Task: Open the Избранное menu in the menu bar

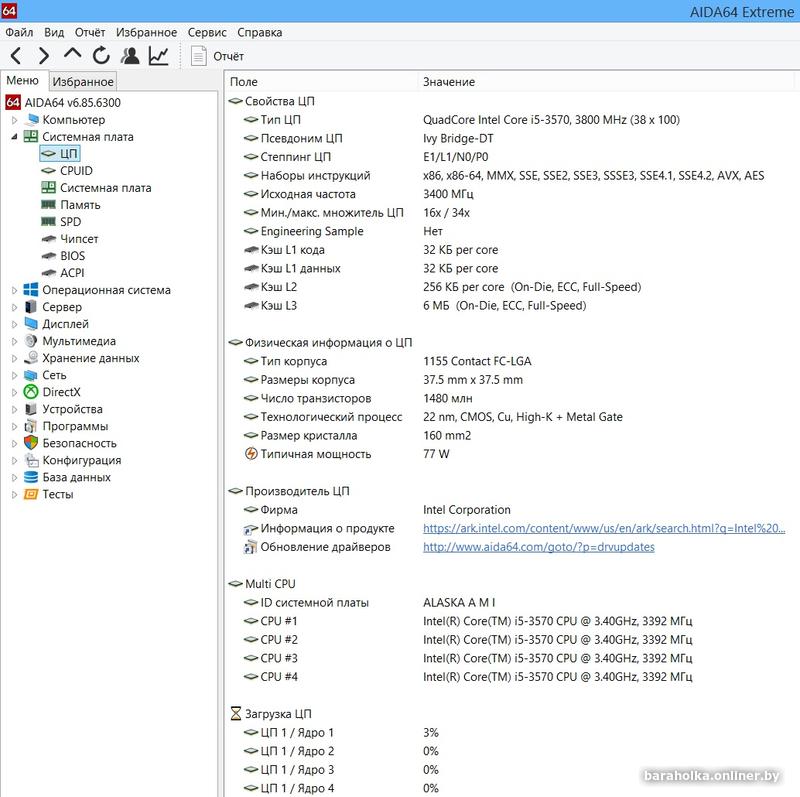Action: pyautogui.click(x=146, y=32)
